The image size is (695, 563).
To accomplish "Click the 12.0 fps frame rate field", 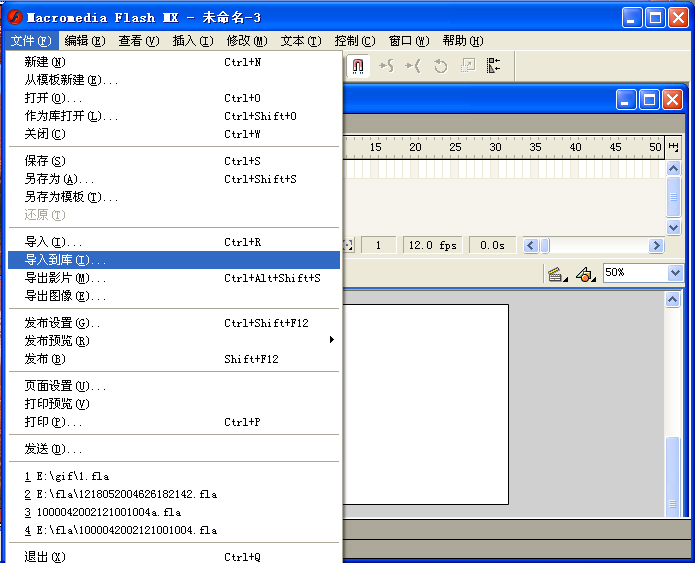I will [432, 245].
